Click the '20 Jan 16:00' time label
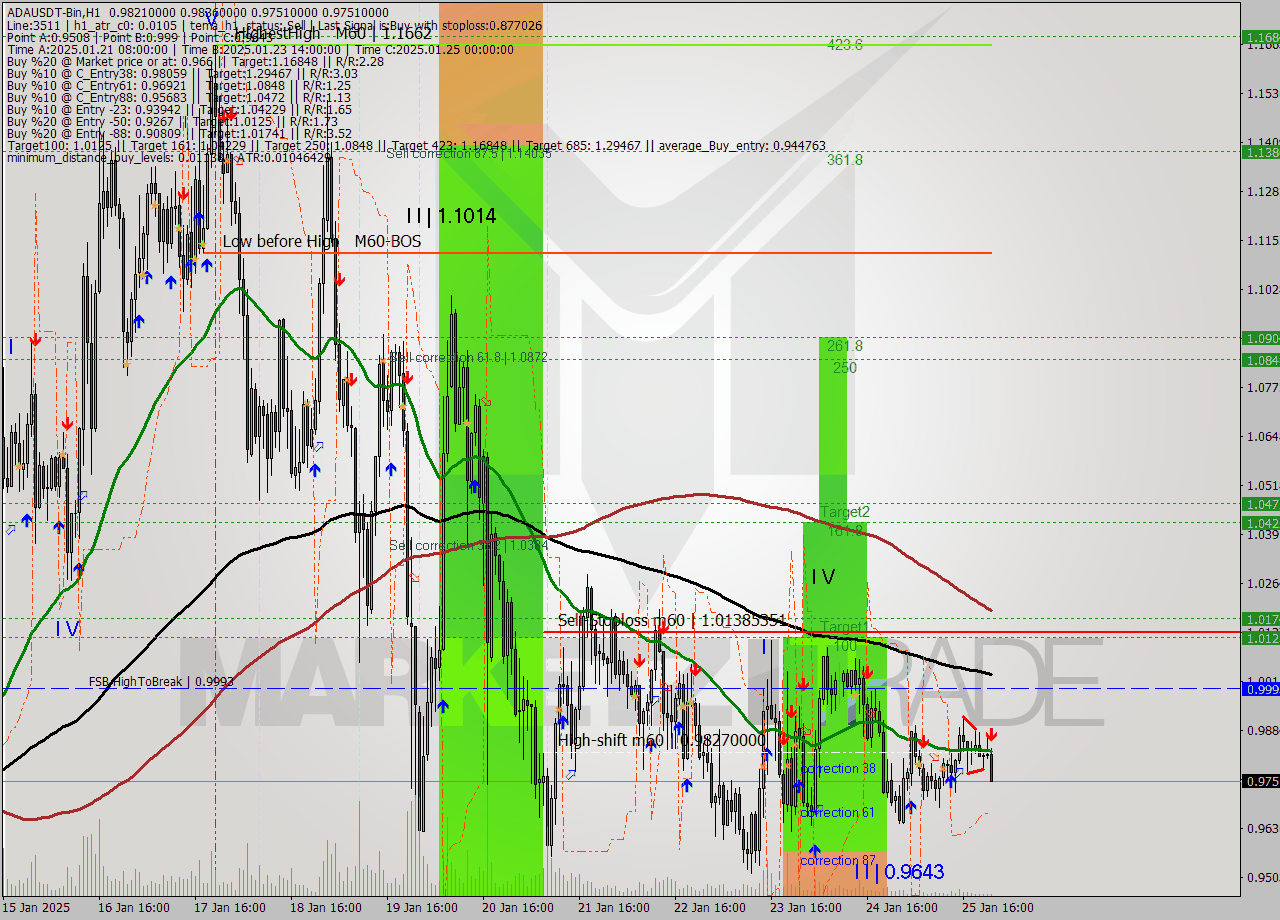 pos(518,908)
